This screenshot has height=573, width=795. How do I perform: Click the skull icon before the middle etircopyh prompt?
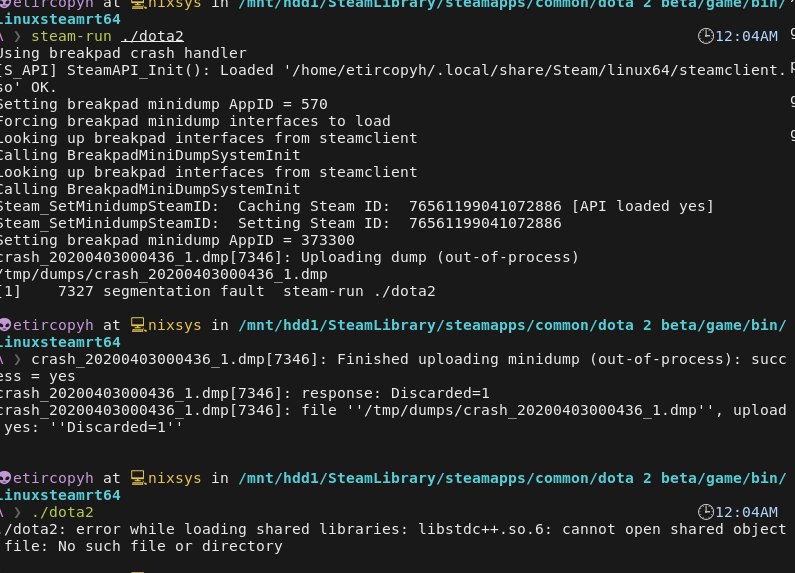pos(5,325)
